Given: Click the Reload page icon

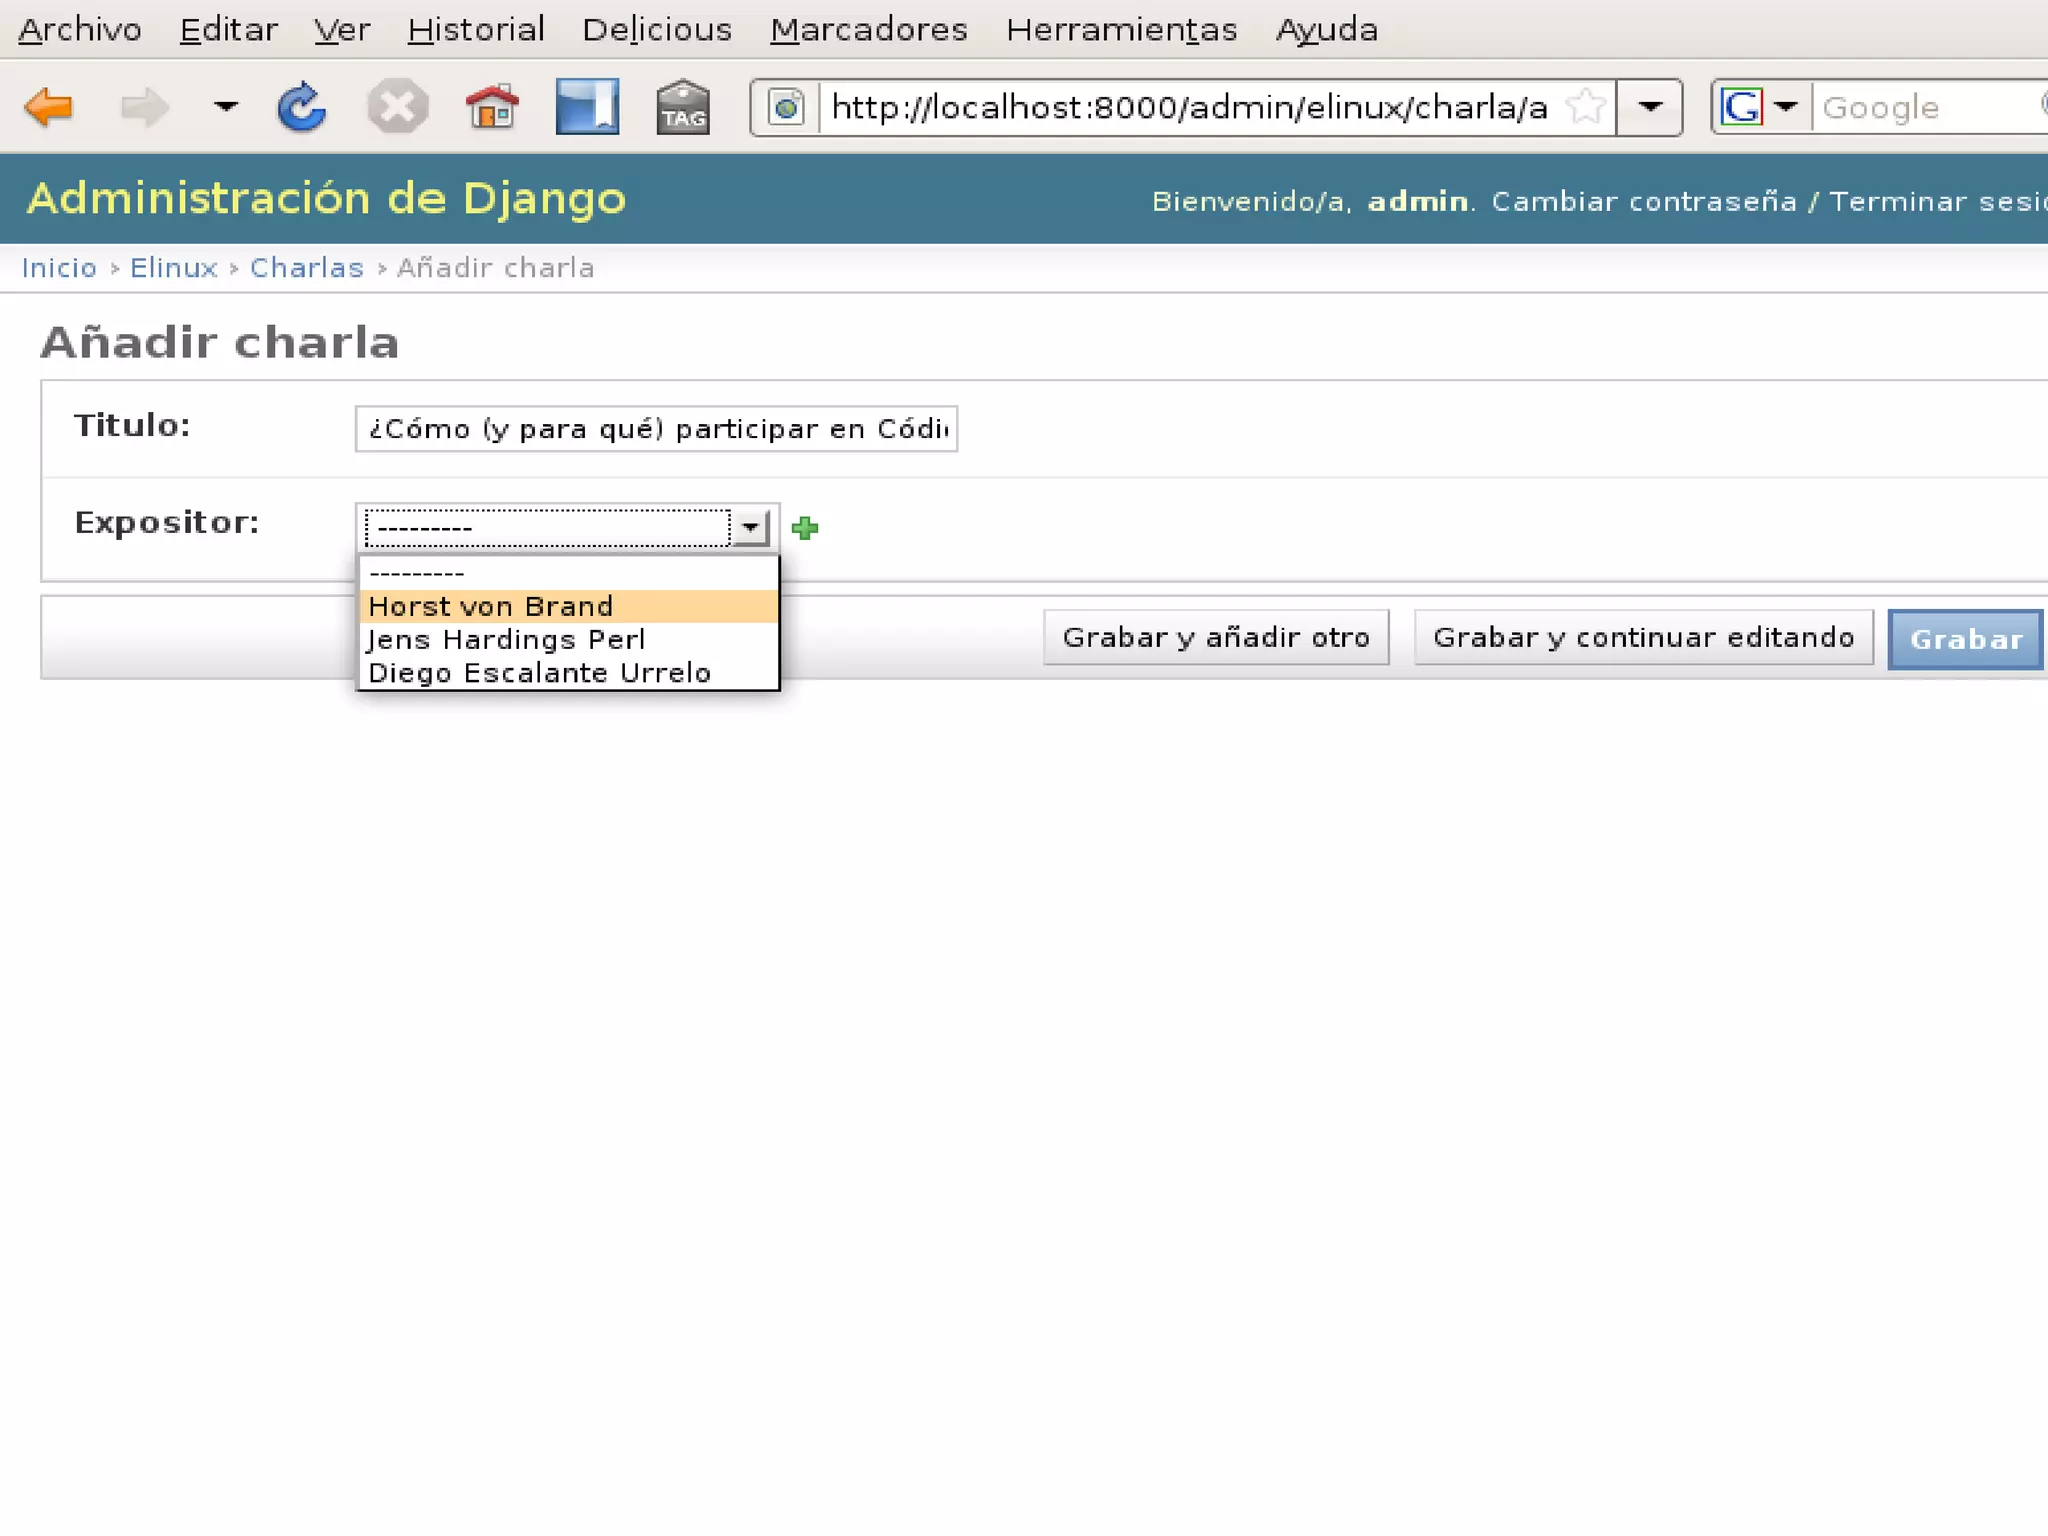Looking at the screenshot, I should pyautogui.click(x=301, y=107).
